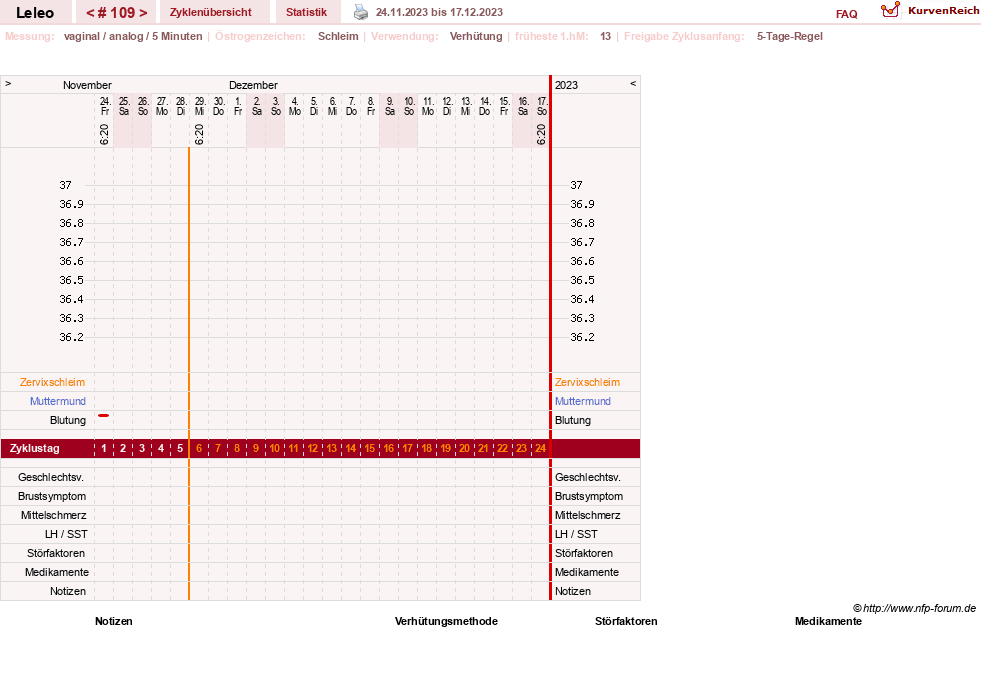Click the left Störfaktoren row label

click(x=56, y=553)
